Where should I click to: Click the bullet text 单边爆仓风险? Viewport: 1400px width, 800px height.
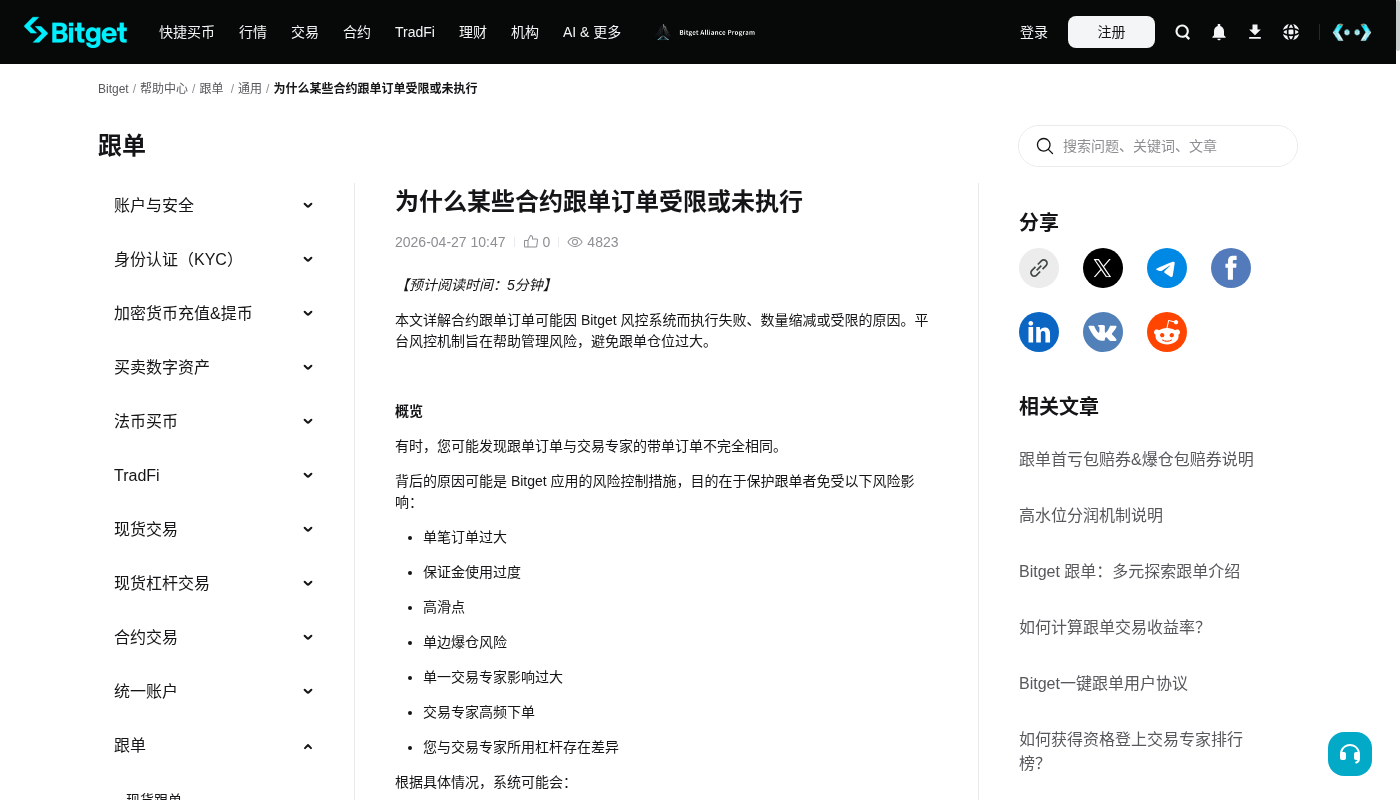pyautogui.click(x=465, y=642)
